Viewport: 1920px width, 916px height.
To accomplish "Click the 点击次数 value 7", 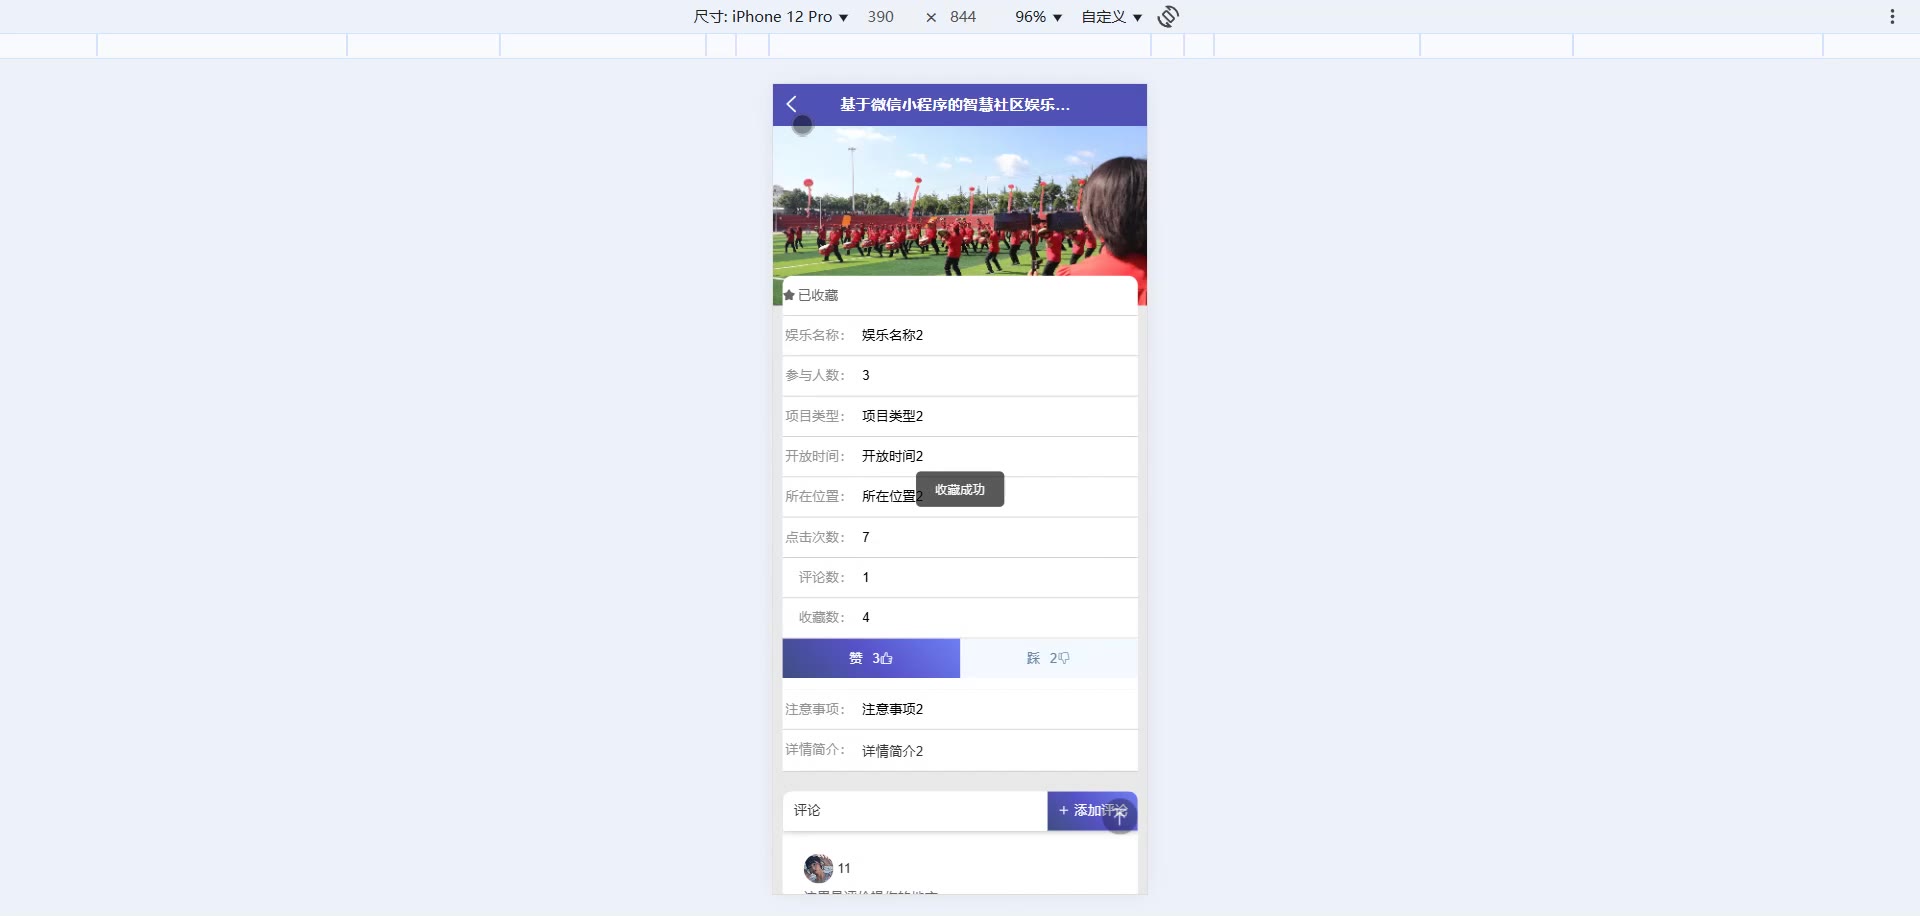I will pyautogui.click(x=866, y=537).
